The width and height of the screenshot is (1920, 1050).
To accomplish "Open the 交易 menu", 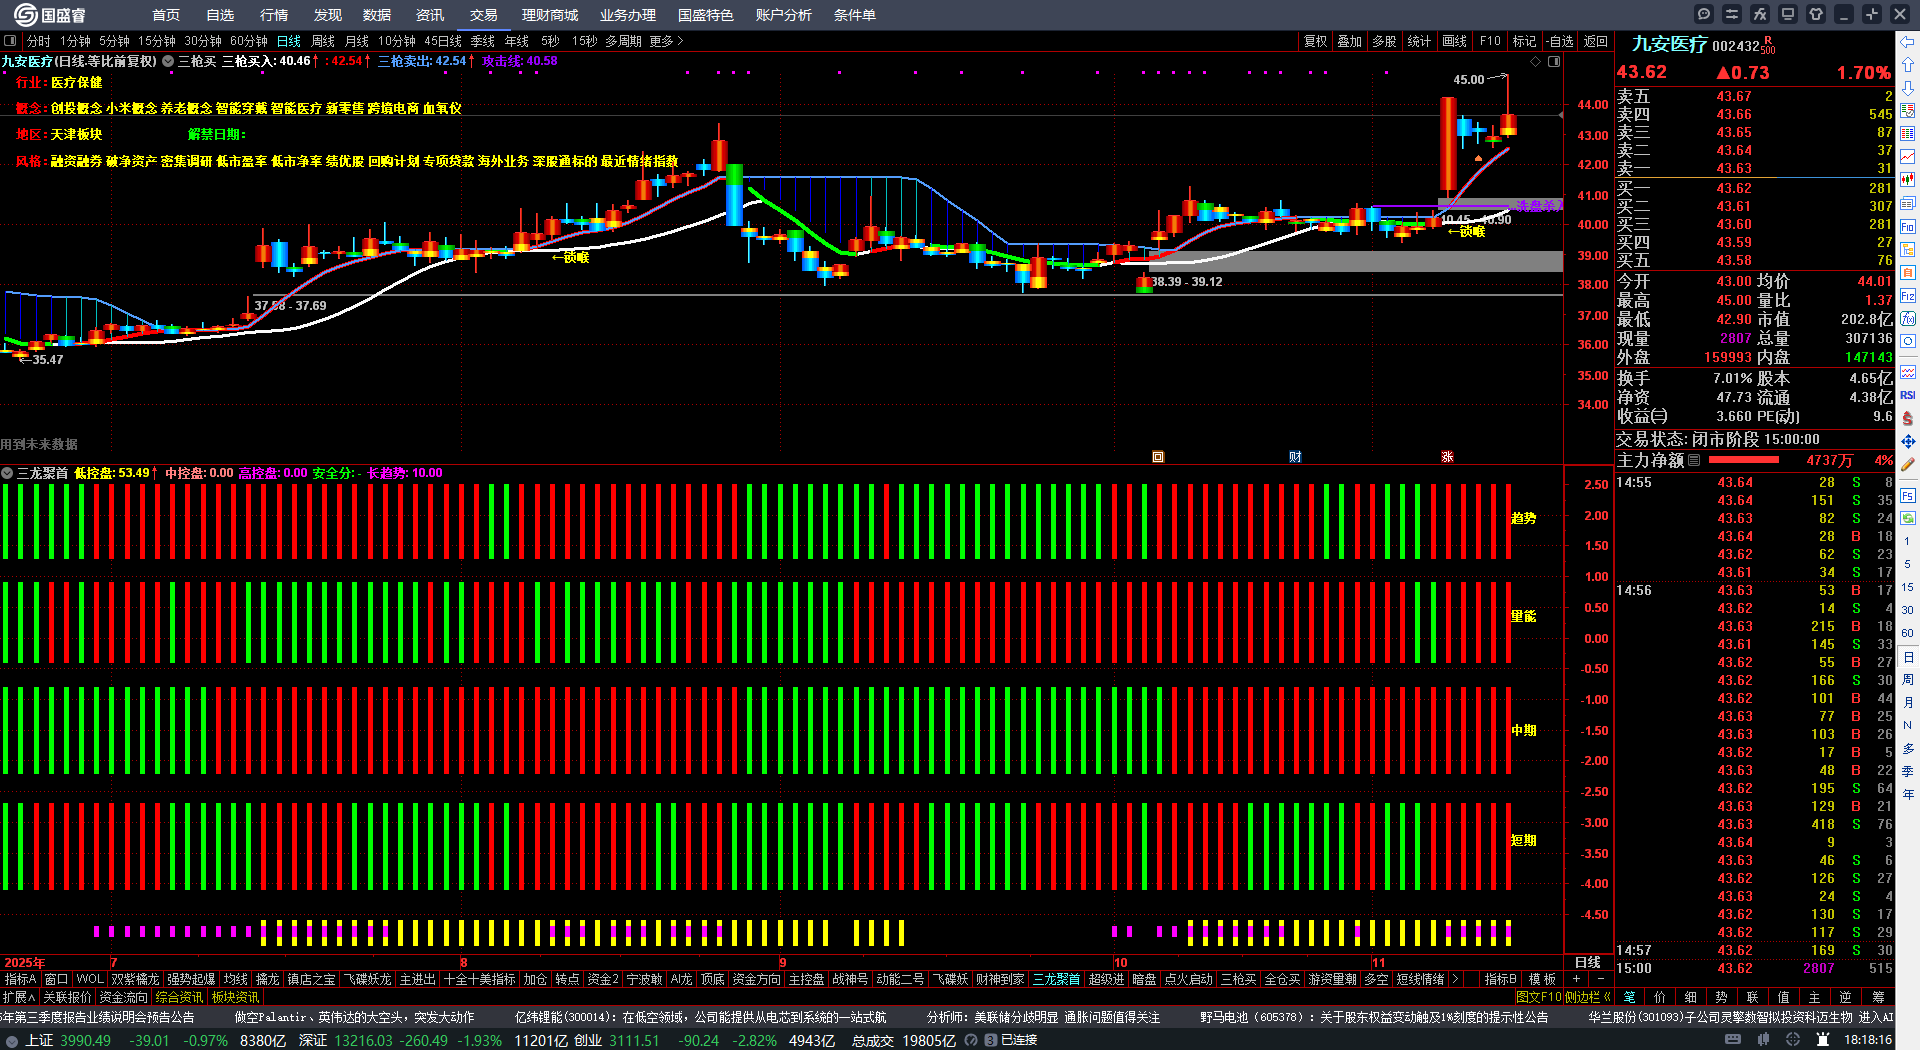I will pyautogui.click(x=484, y=15).
